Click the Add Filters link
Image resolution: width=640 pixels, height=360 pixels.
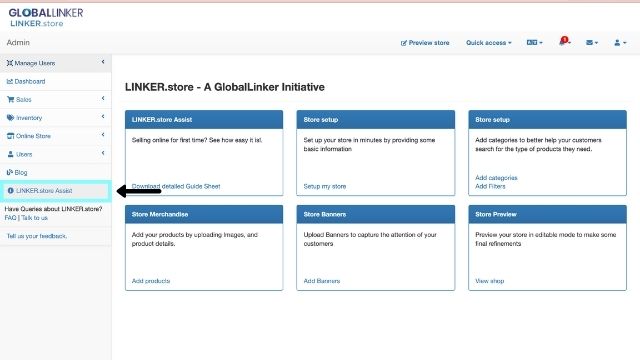(x=490, y=186)
